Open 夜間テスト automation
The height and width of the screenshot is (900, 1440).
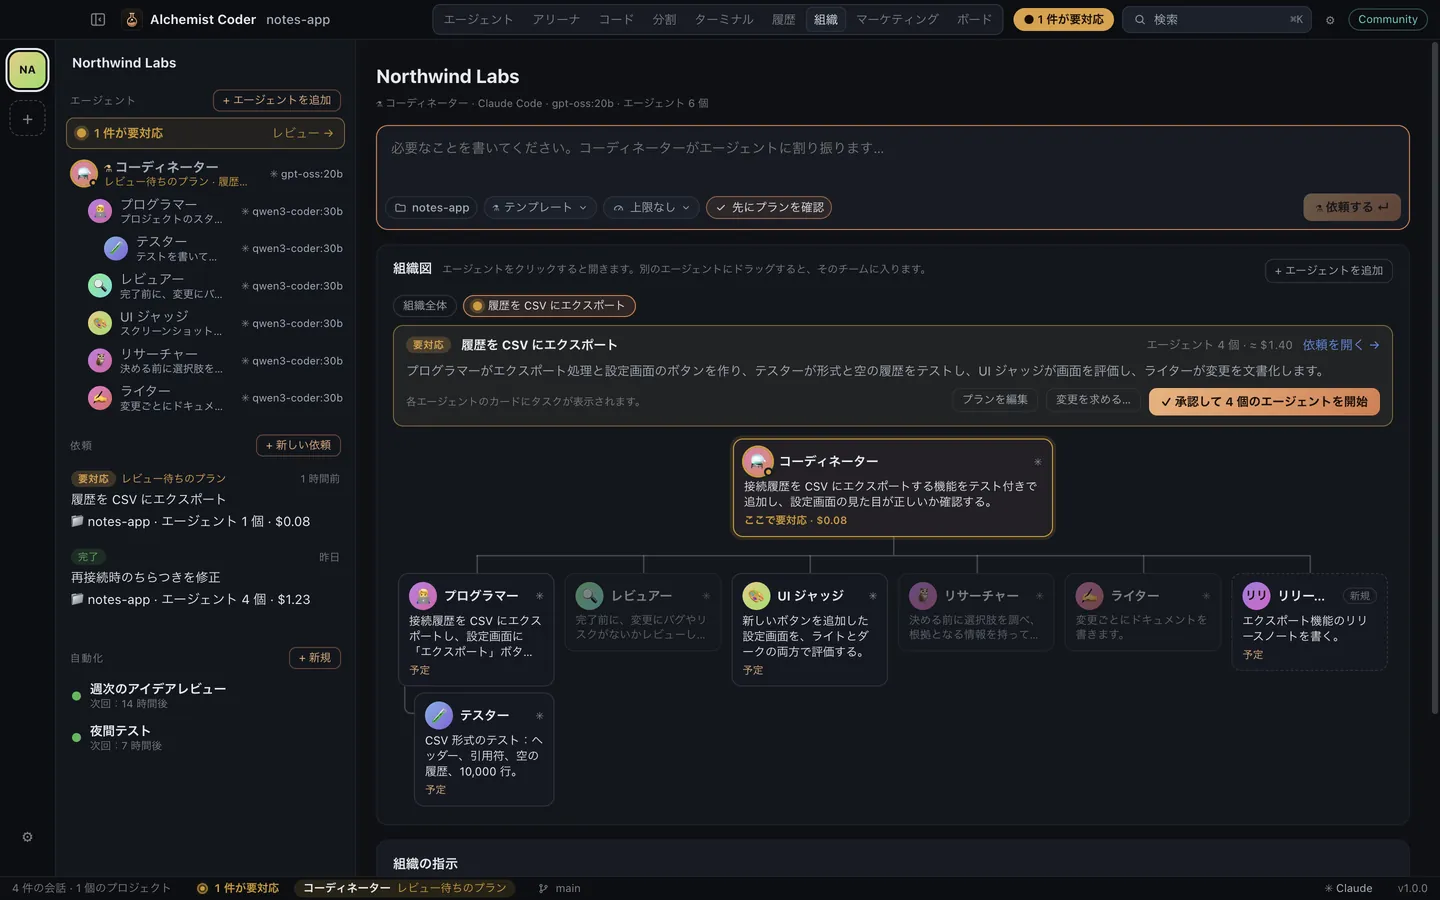pyautogui.click(x=205, y=737)
